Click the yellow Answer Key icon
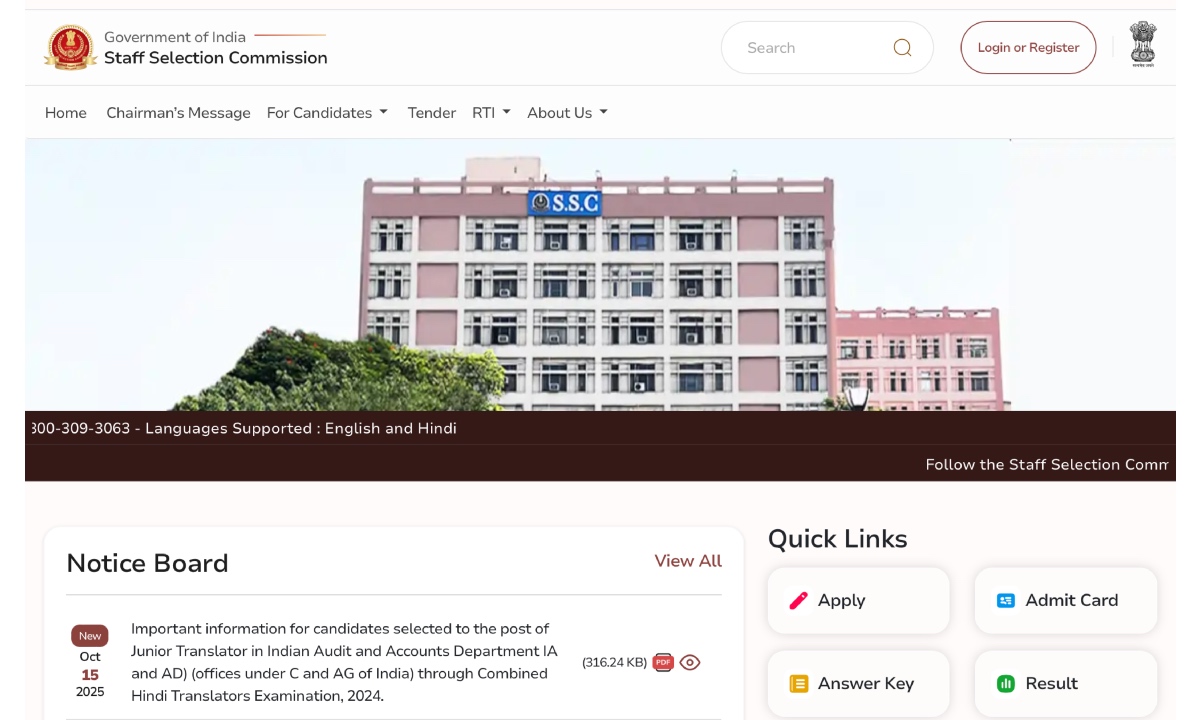1200x720 pixels. point(798,684)
